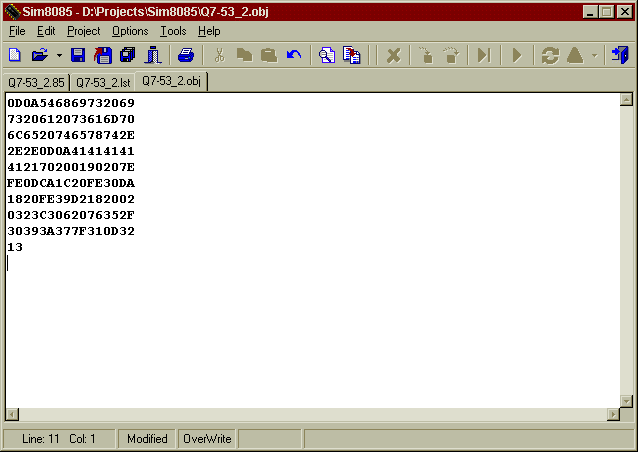Click the Exit door icon in toolbar
Image resolution: width=638 pixels, height=452 pixels.
tap(620, 55)
